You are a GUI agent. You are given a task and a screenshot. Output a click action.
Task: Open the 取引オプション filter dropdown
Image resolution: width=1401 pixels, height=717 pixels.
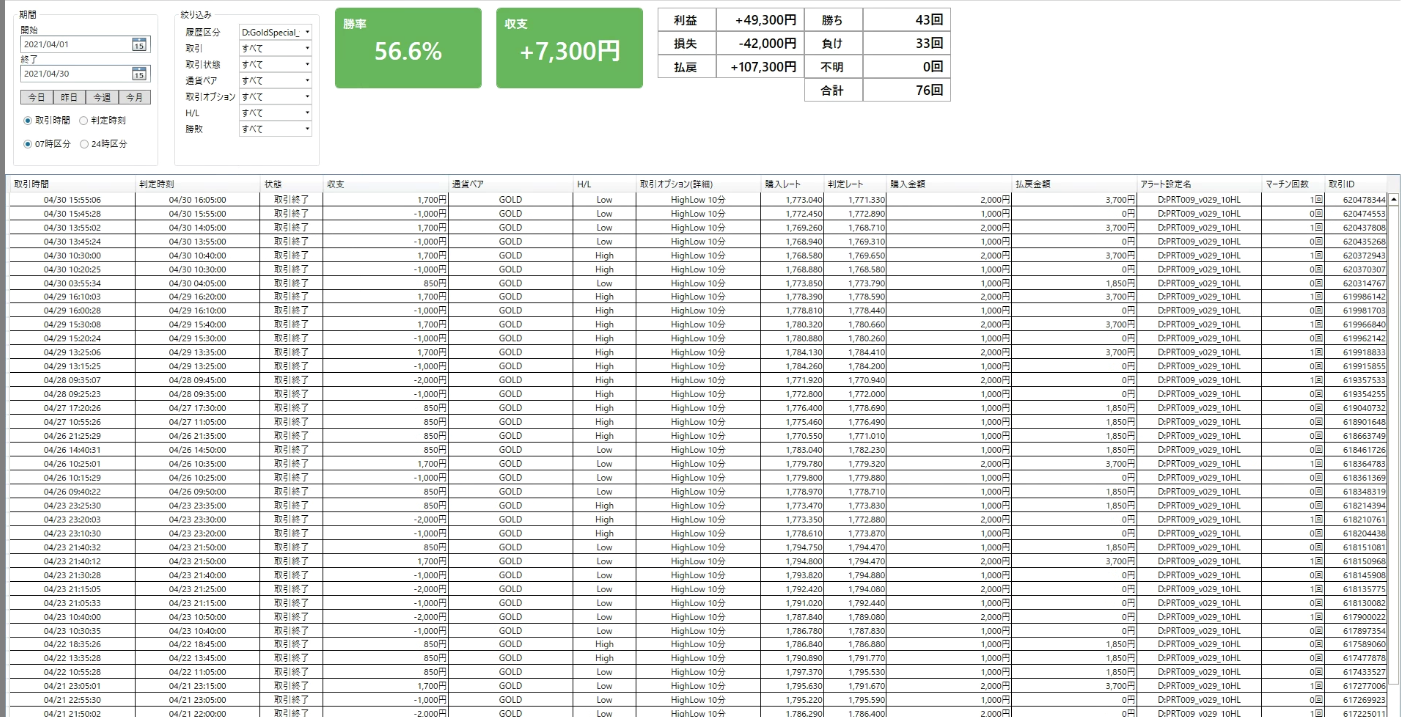275,97
